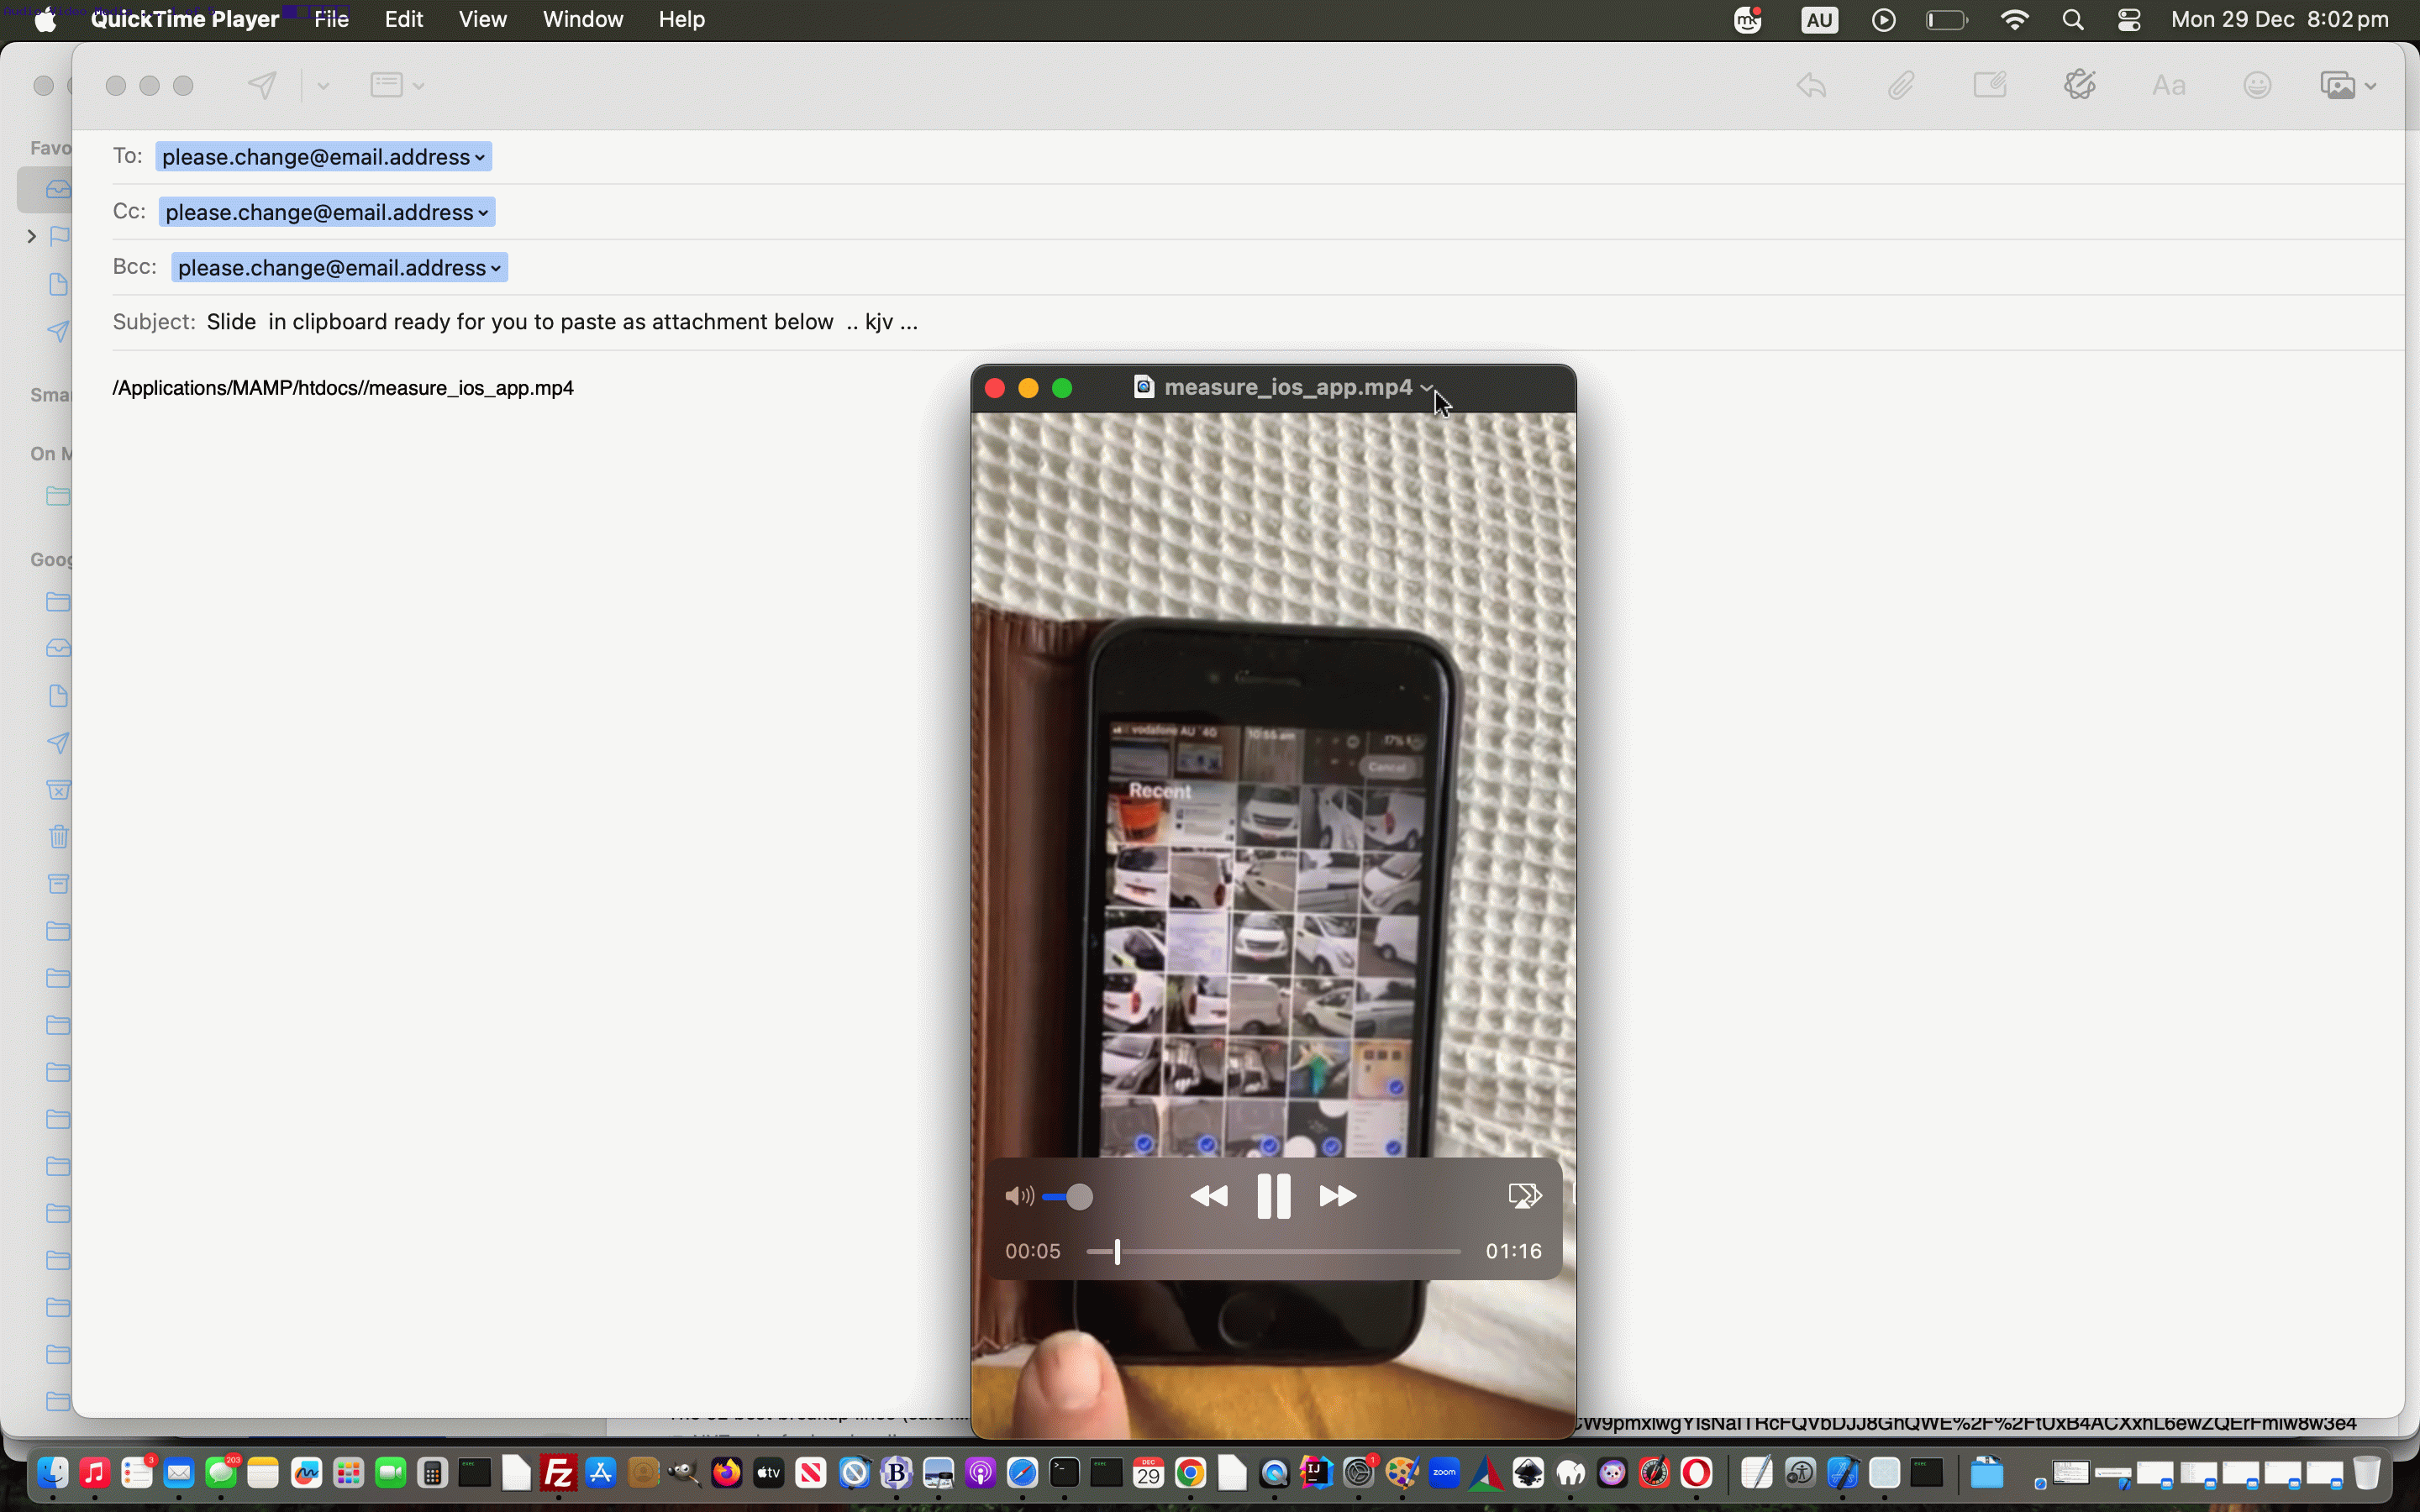Viewport: 2420px width, 1512px height.
Task: Open the measure_ios_app.mp4 title dropdown
Action: 1427,388
